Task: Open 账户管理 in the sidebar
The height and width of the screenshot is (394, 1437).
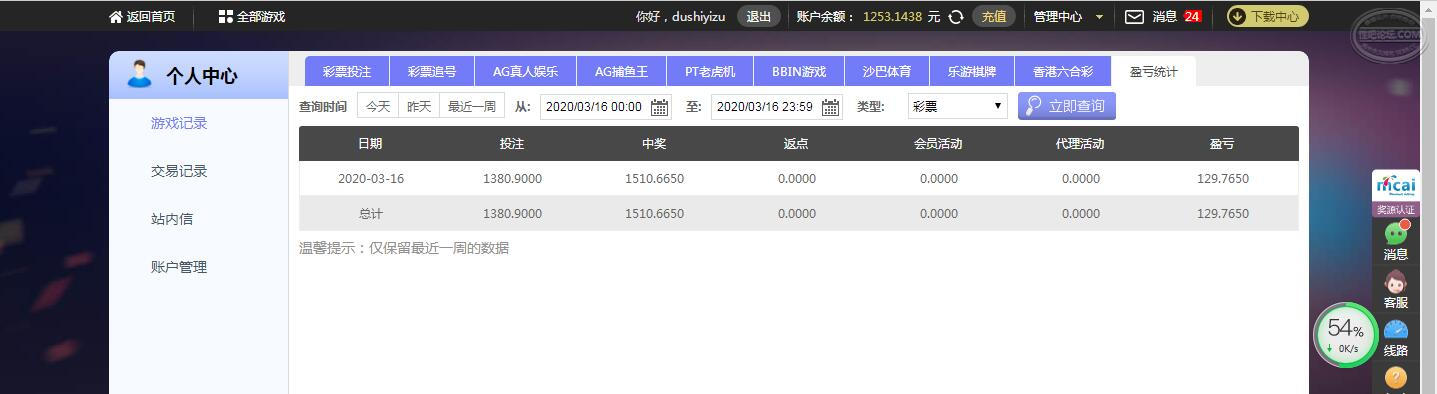Action: [x=179, y=267]
